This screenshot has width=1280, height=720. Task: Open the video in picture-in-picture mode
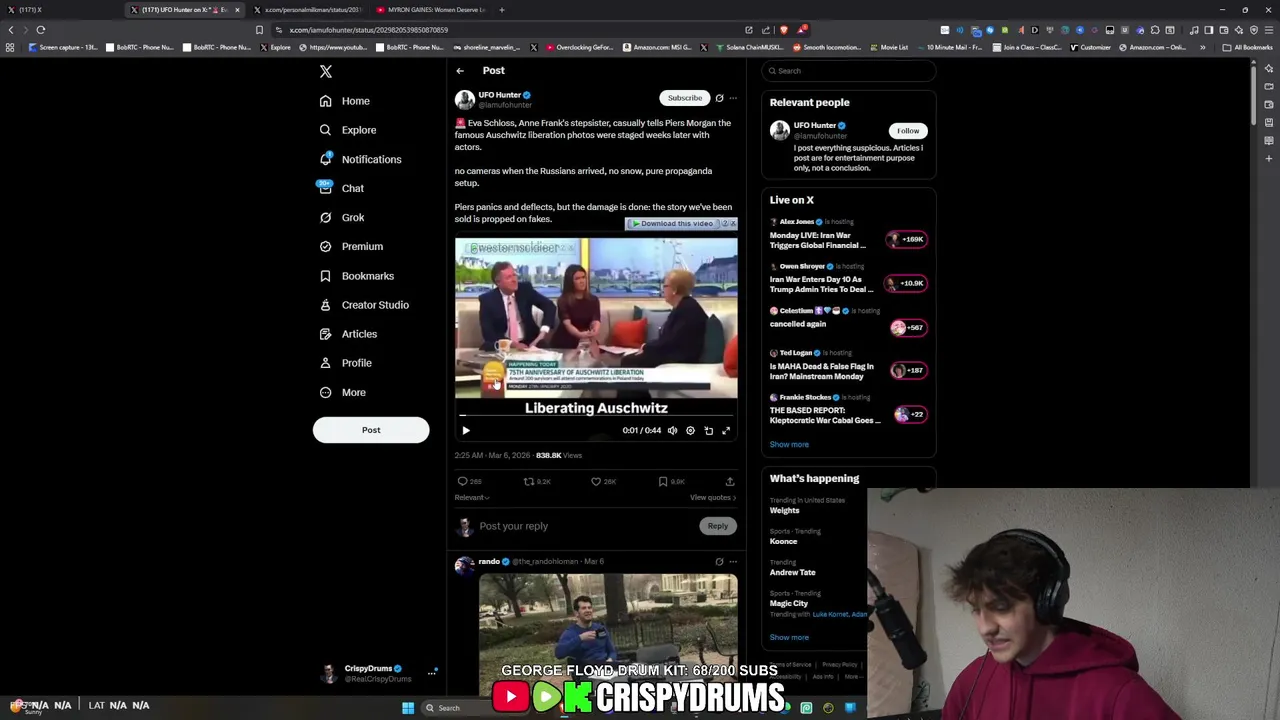[708, 430]
